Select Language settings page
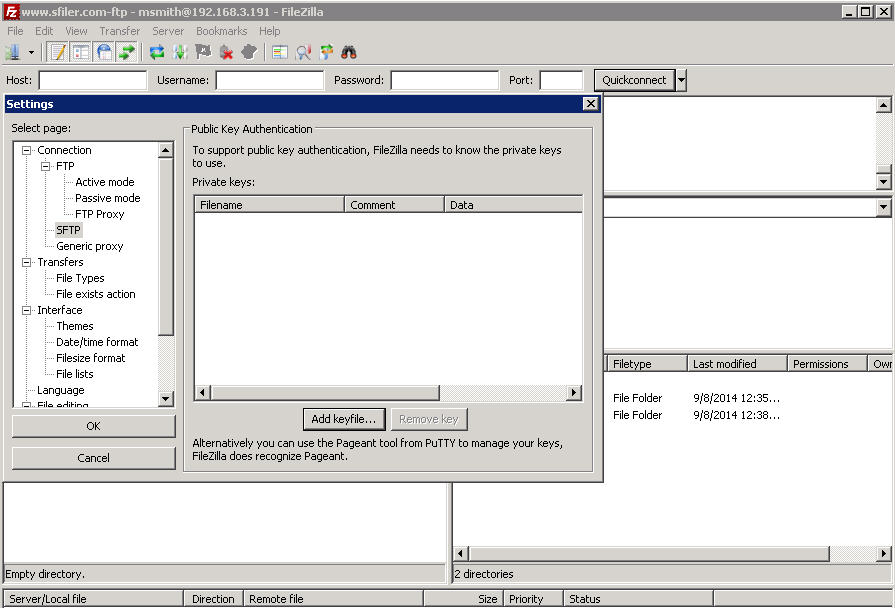 click(x=61, y=390)
